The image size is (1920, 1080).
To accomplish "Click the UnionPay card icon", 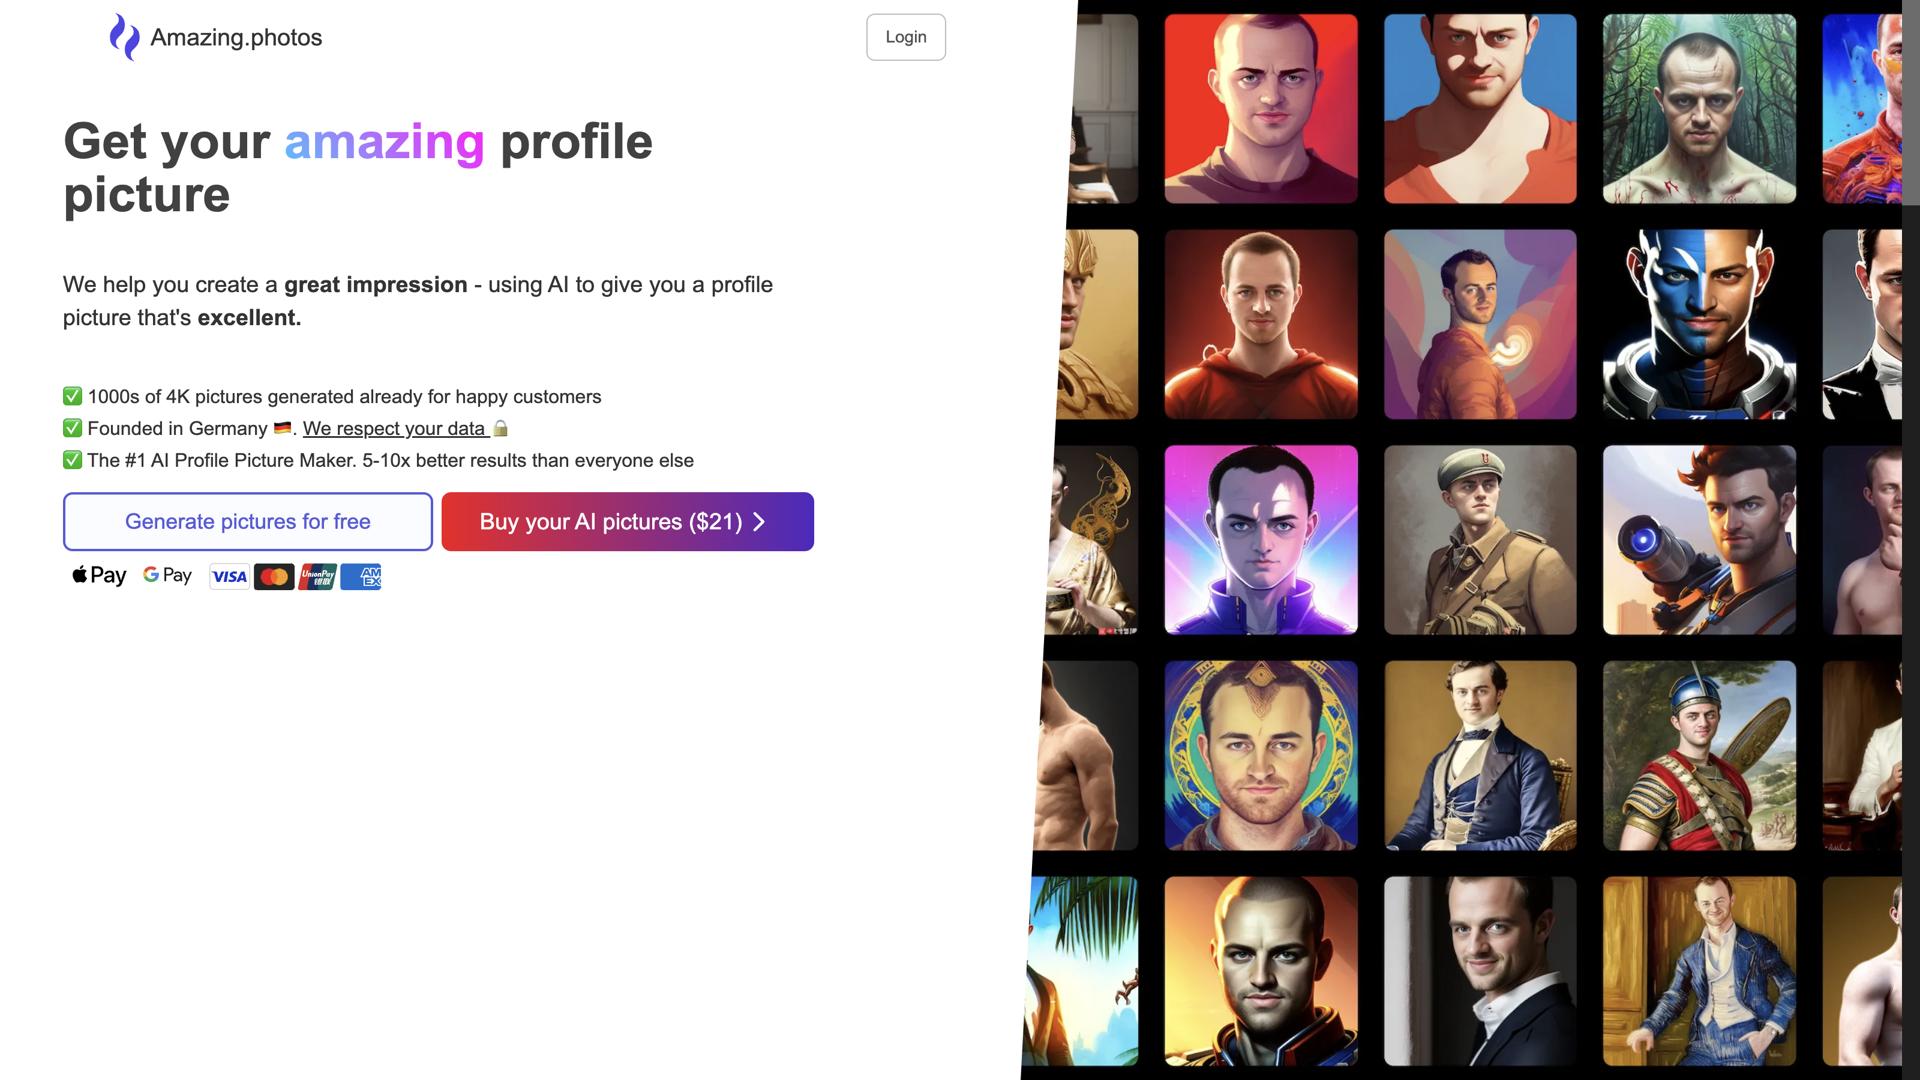I will (x=317, y=577).
